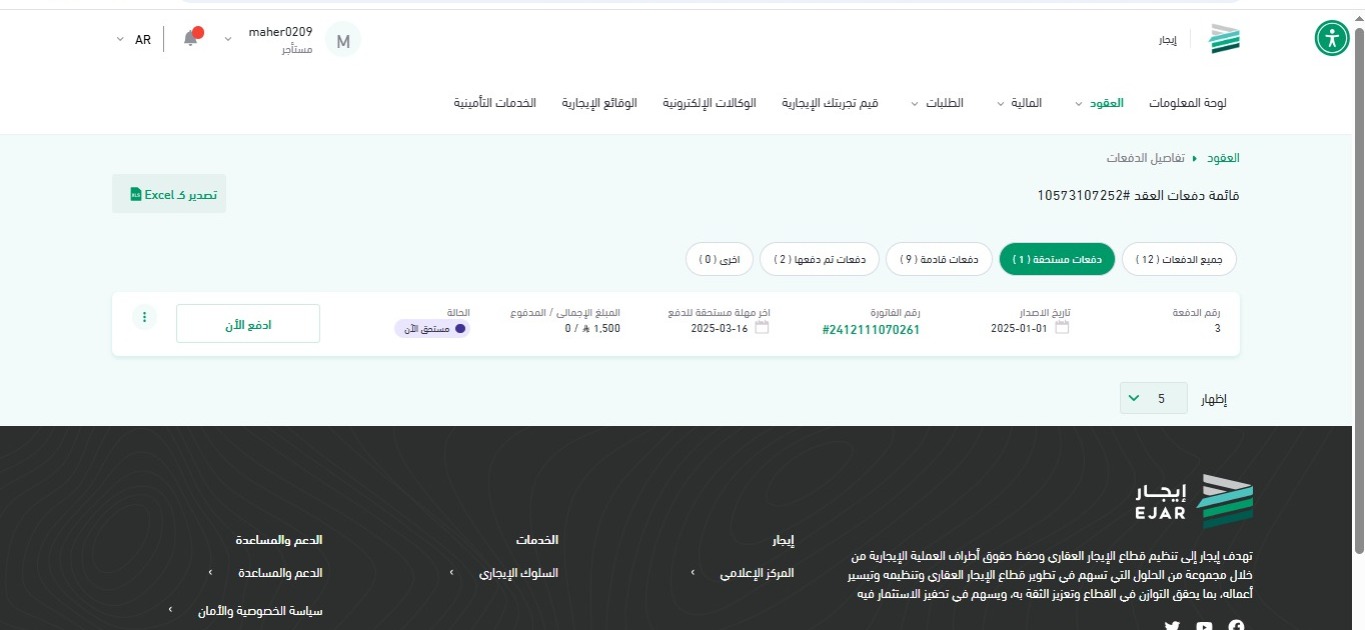
Task: Open the three-dot menu on payment row
Action: click(x=144, y=317)
